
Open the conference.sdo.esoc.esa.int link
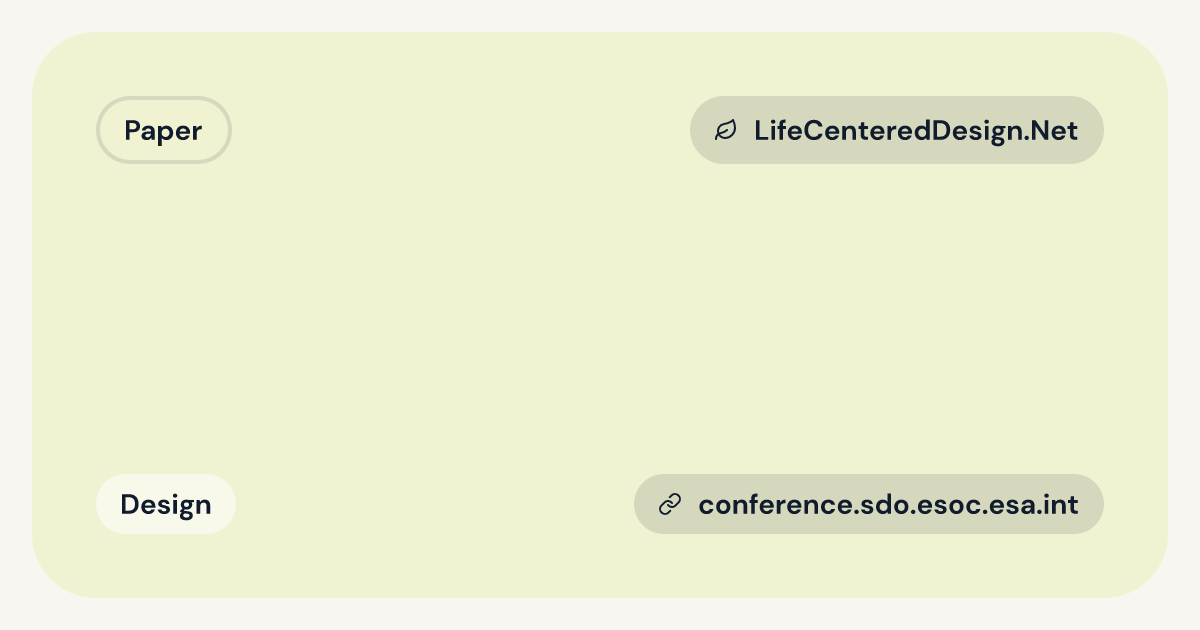[x=869, y=504]
